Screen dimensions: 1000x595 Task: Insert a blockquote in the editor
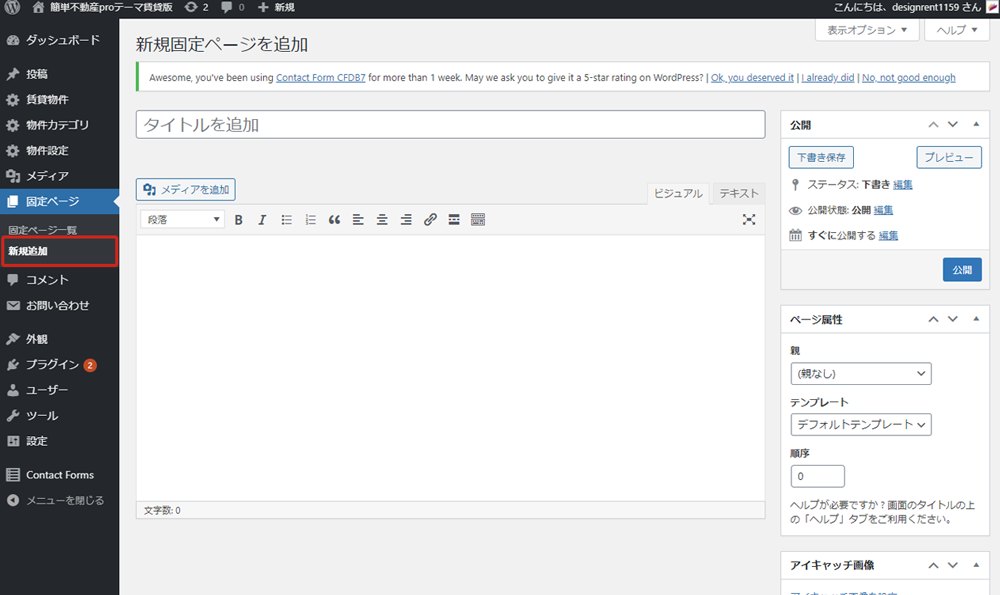(334, 220)
